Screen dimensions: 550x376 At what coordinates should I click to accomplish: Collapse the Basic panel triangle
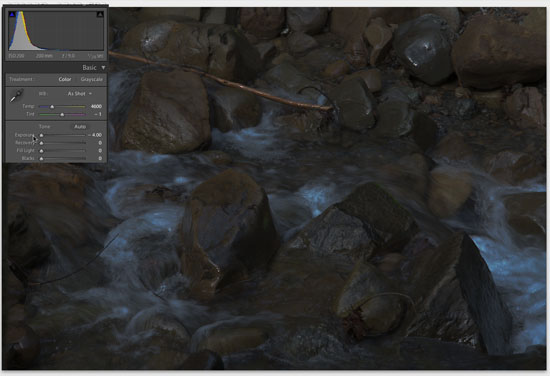click(103, 67)
